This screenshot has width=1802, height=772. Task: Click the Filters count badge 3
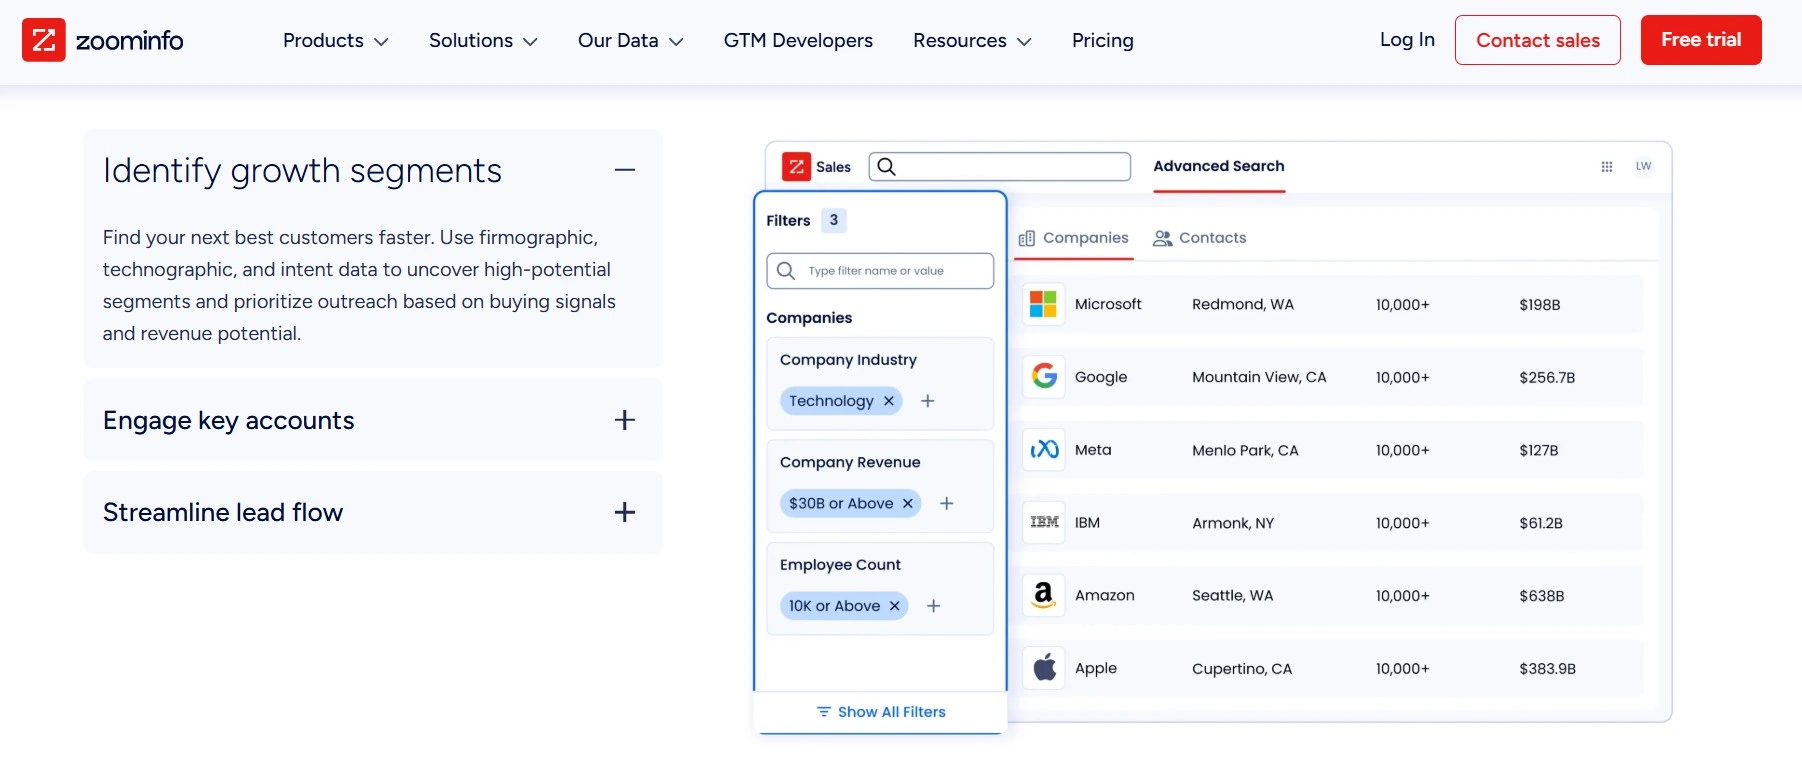point(834,220)
